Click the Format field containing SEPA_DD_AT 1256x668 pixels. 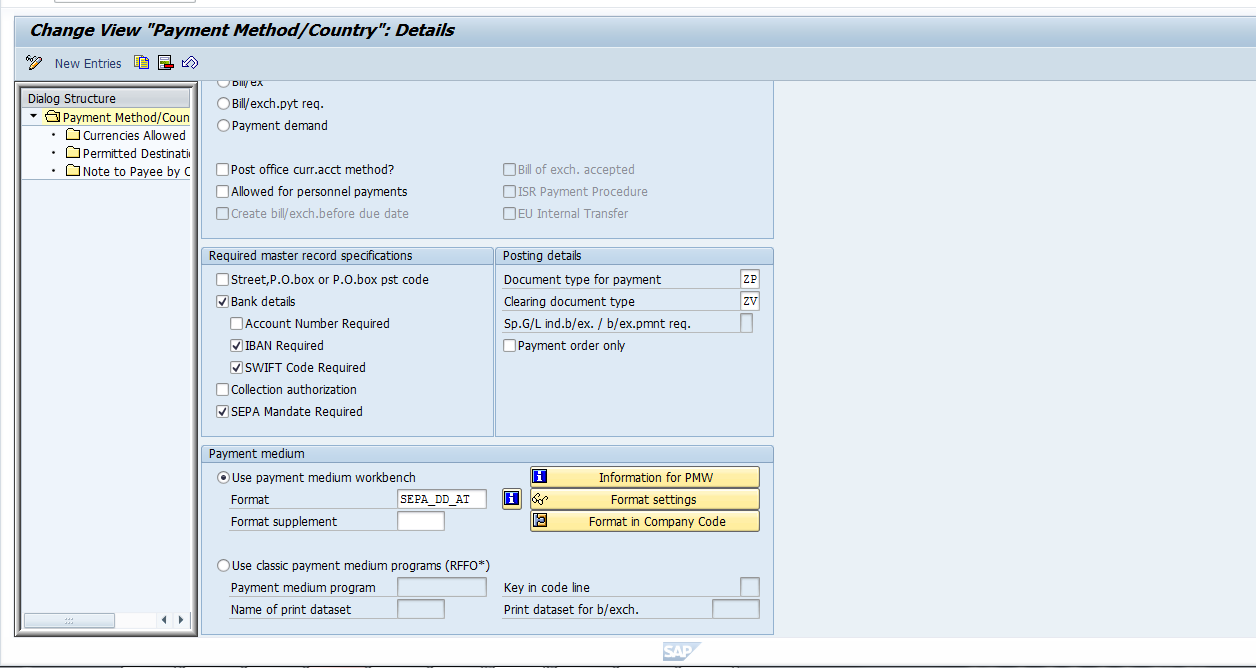[x=442, y=499]
